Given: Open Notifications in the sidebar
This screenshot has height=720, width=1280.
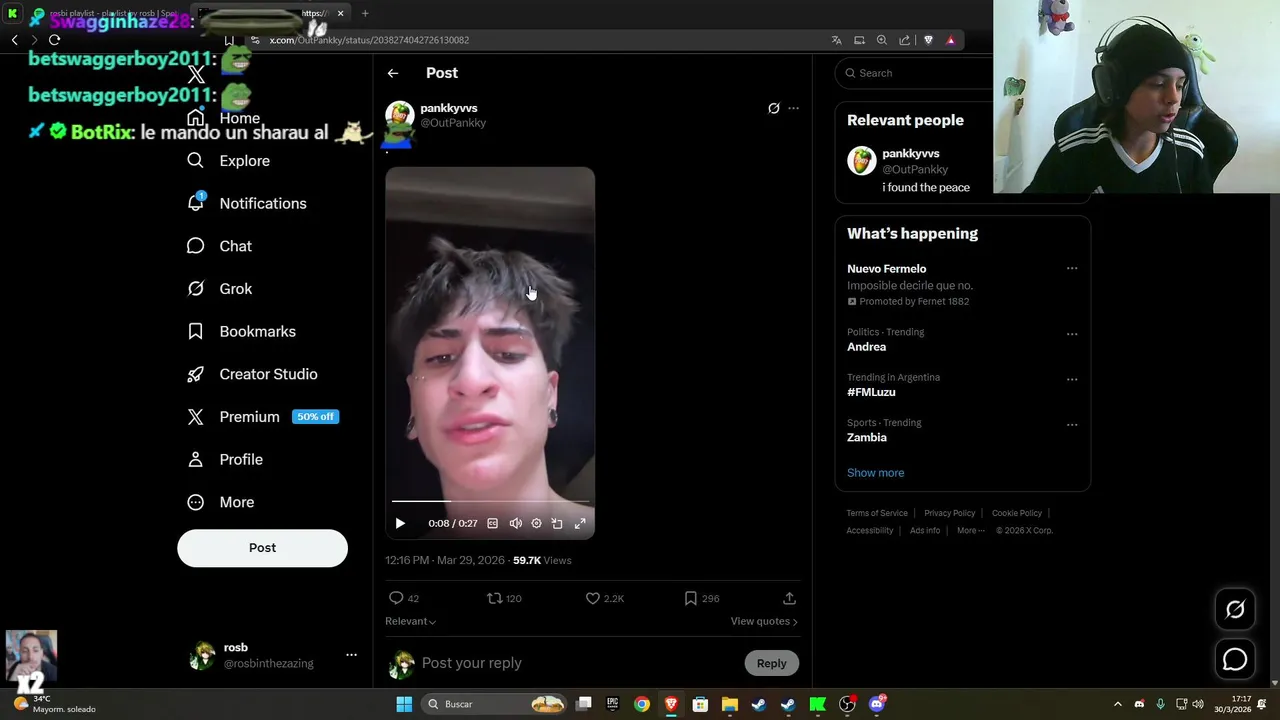Looking at the screenshot, I should click(248, 203).
